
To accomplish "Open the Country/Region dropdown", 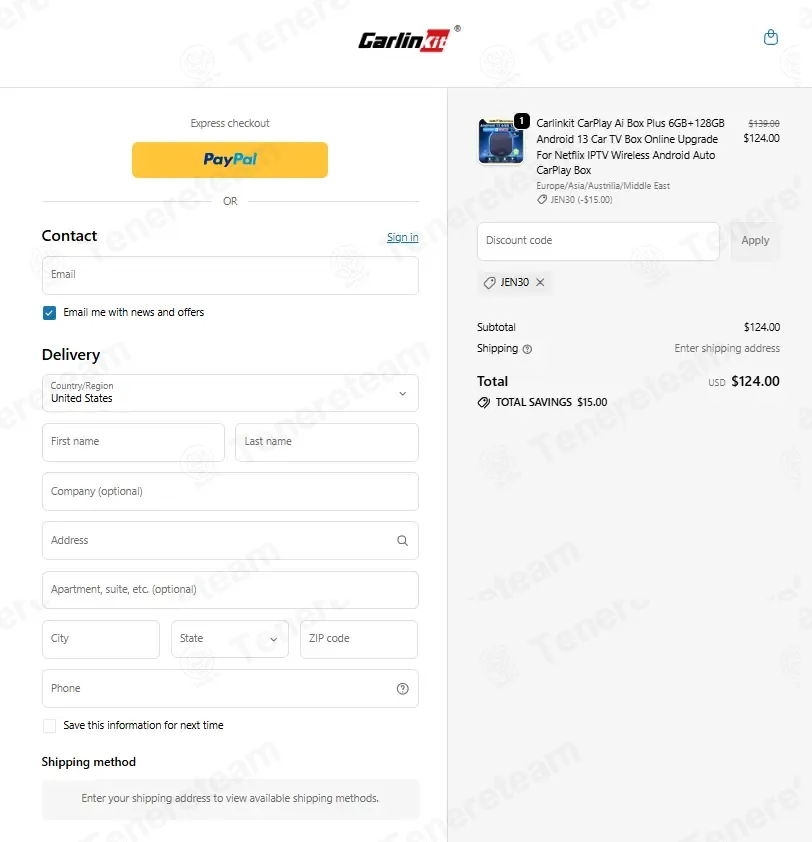I will (x=230, y=393).
